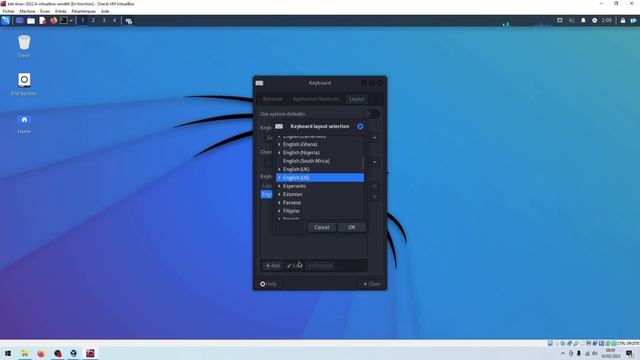Toggle the Use system defaults switch
This screenshot has width=640, height=360.
(371, 114)
